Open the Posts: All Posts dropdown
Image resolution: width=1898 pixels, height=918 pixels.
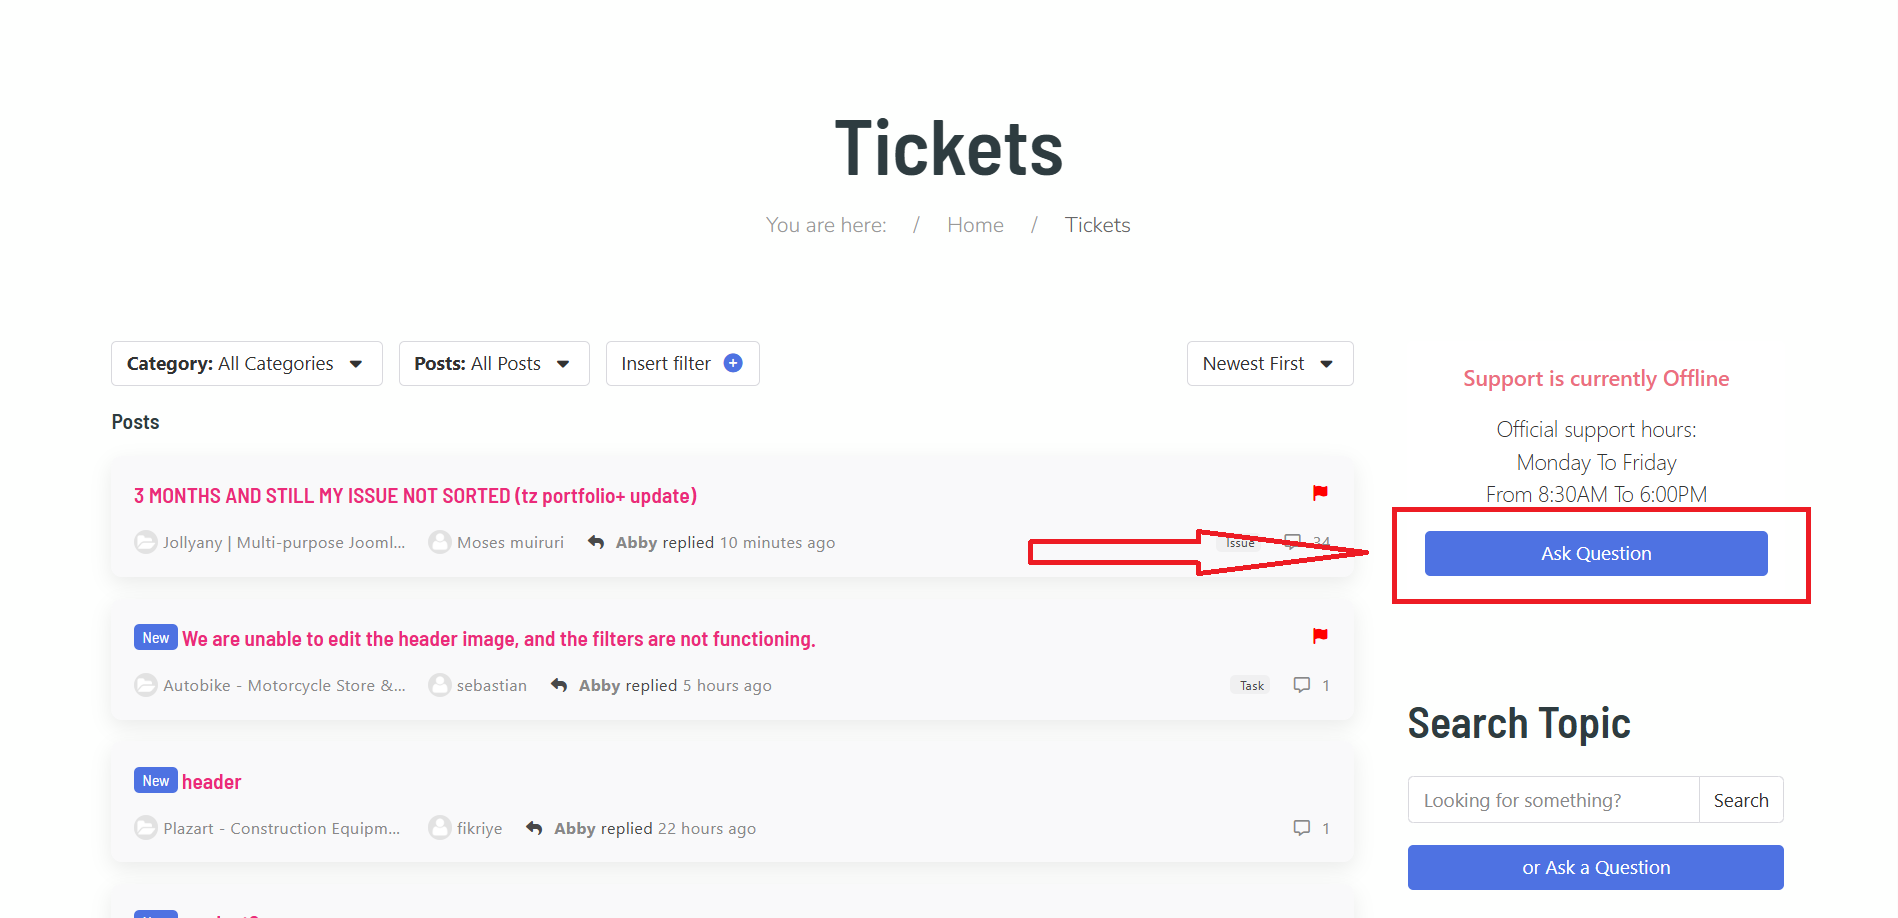coord(493,363)
